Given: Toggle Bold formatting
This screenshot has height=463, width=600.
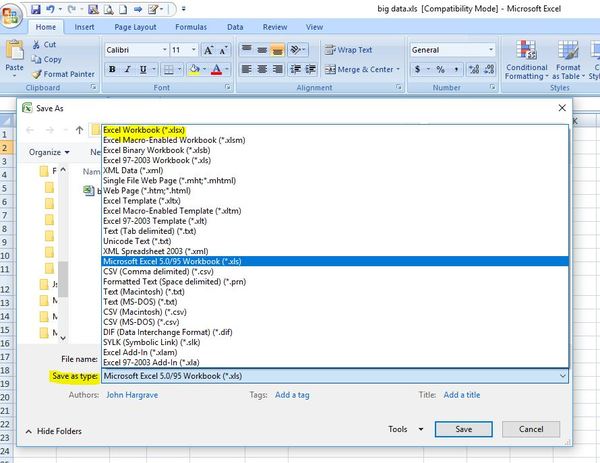Looking at the screenshot, I should (x=112, y=69).
